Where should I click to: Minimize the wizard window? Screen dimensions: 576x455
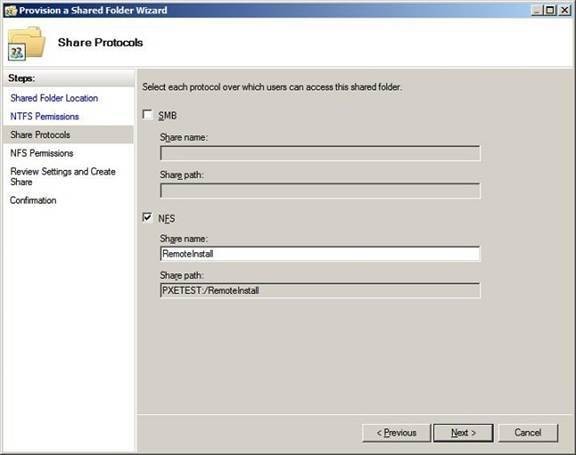pyautogui.click(x=537, y=10)
